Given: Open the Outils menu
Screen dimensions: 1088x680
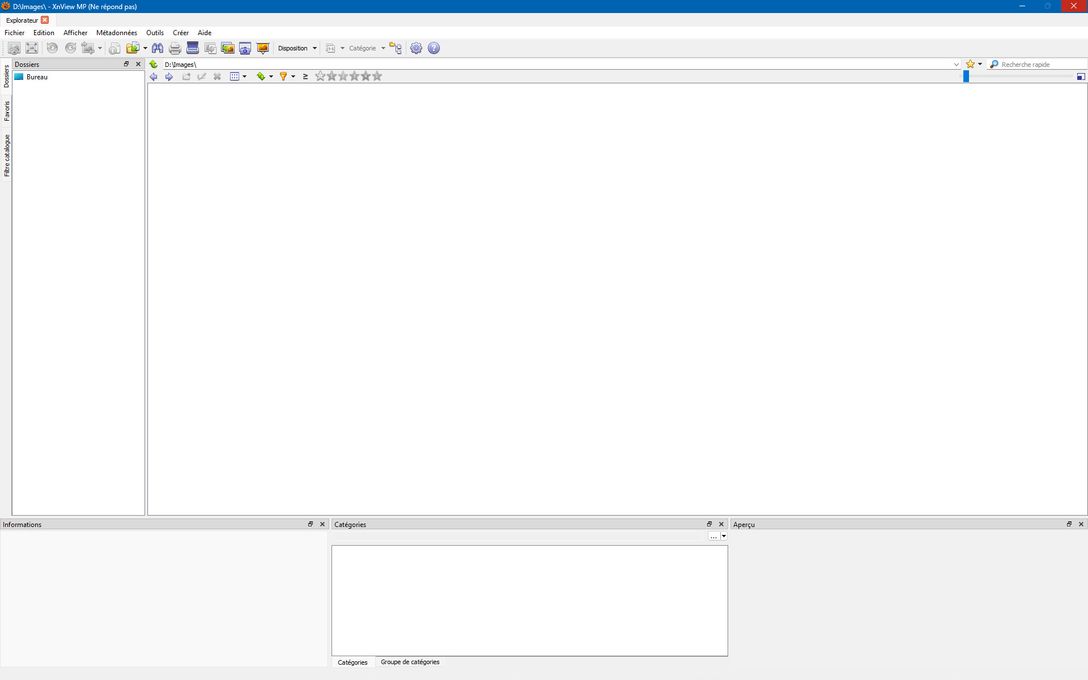Looking at the screenshot, I should pos(155,33).
